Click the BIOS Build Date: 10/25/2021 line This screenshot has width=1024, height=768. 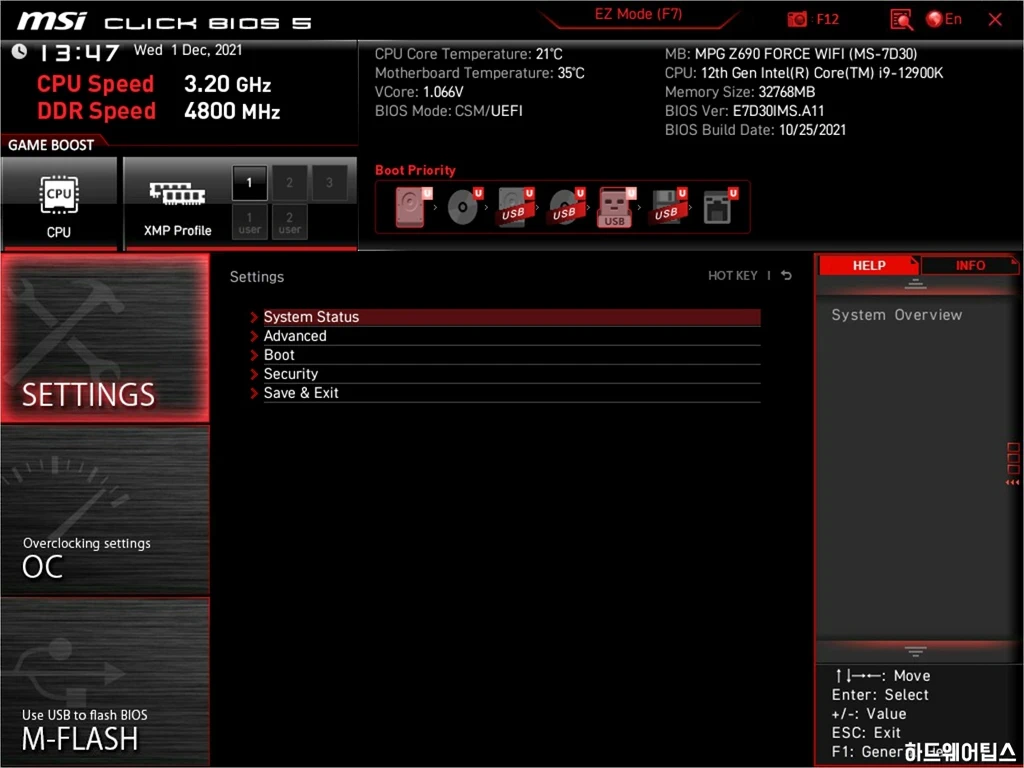coord(755,130)
